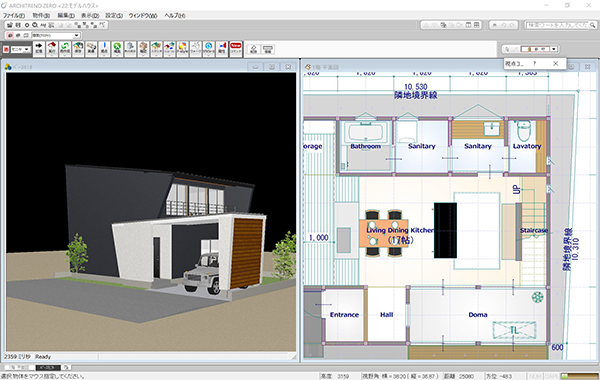This screenshot has height=380, width=600.
Task: Click the question mark help button in viewpoint panel
Action: point(535,64)
